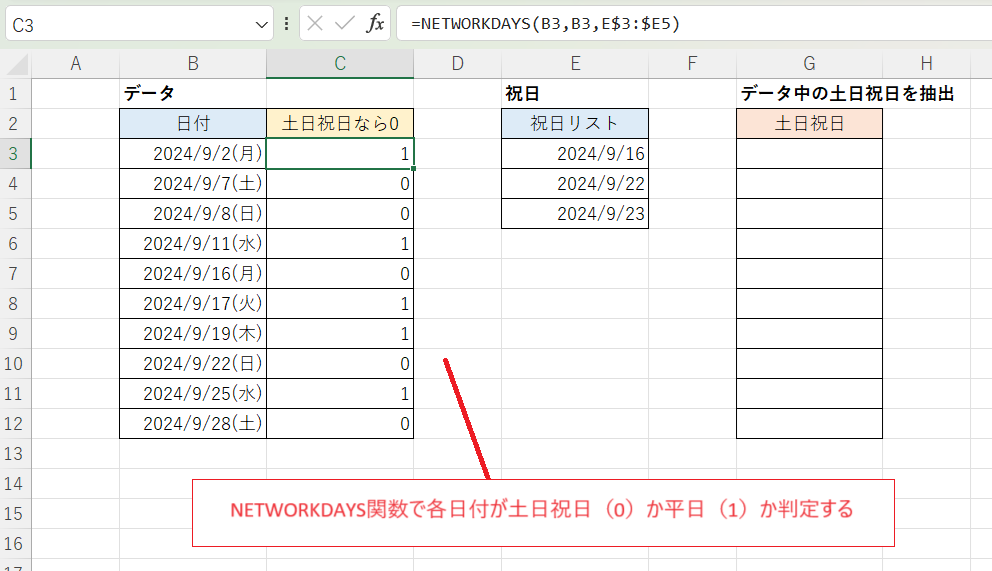Select date cell 2024/9/8(日)
Viewport: 992px width, 571px height.
click(193, 214)
